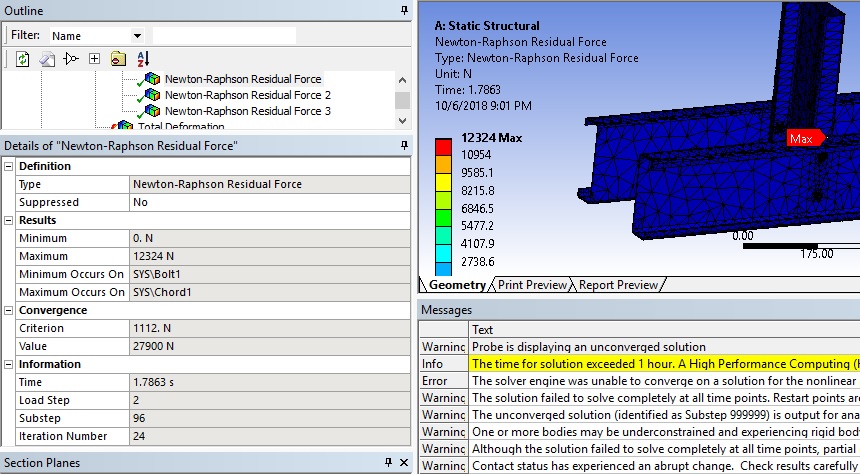Select Newton-Raphson Residual Force 3 item
The height and width of the screenshot is (474, 860).
pyautogui.click(x=248, y=111)
